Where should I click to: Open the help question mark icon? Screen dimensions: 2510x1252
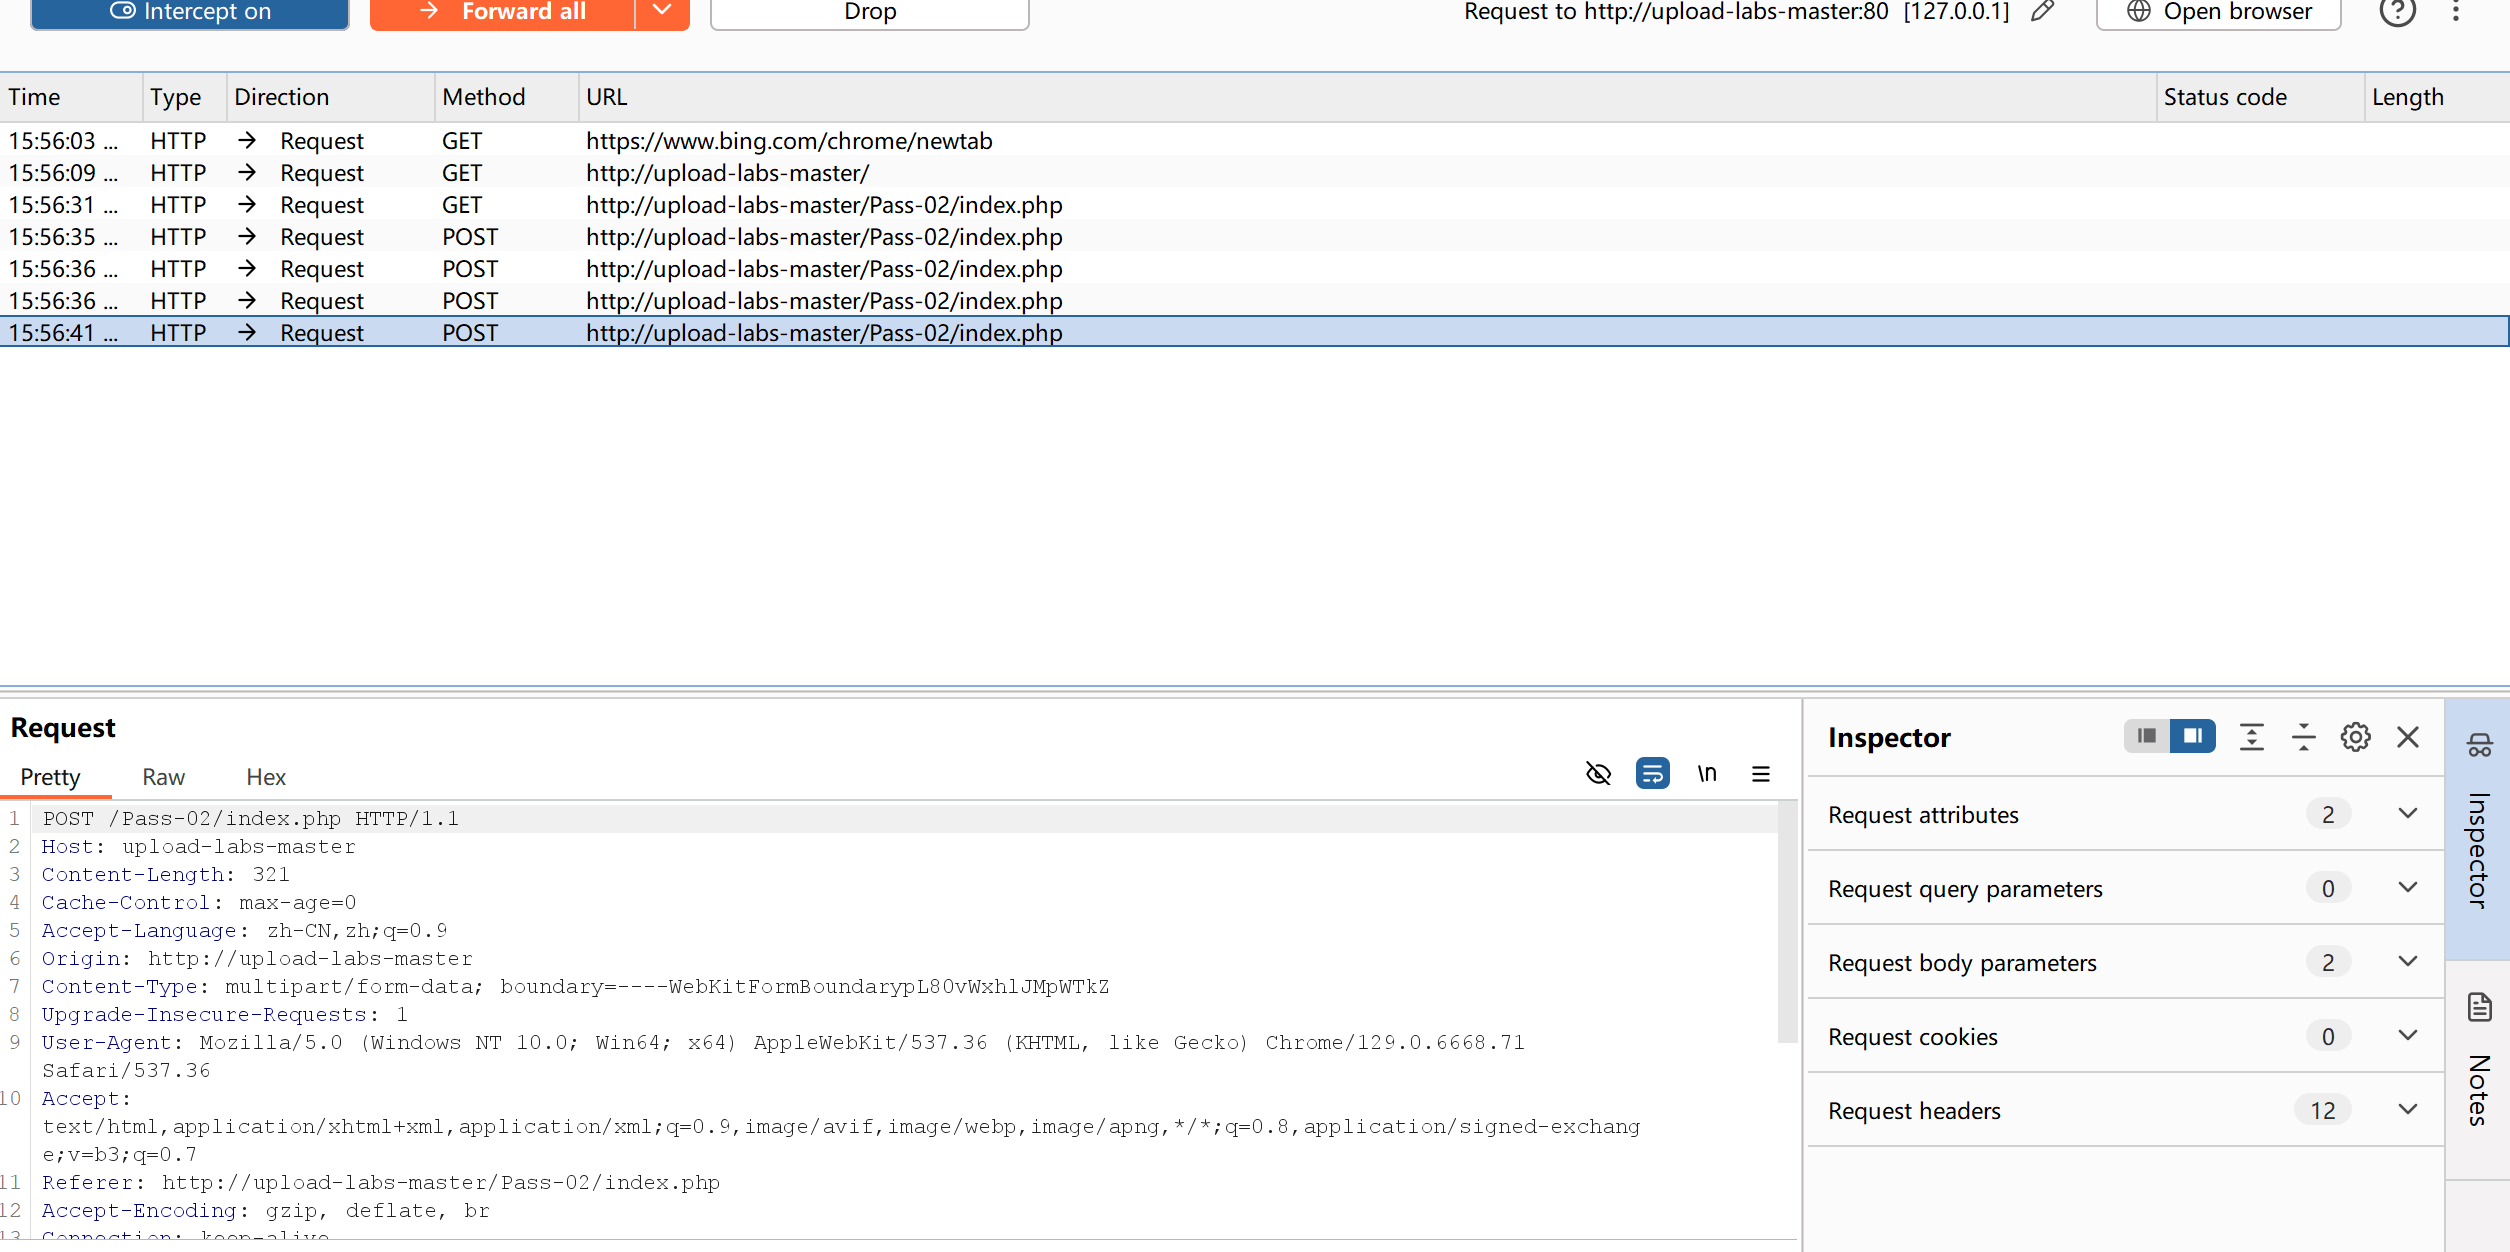tap(2397, 12)
